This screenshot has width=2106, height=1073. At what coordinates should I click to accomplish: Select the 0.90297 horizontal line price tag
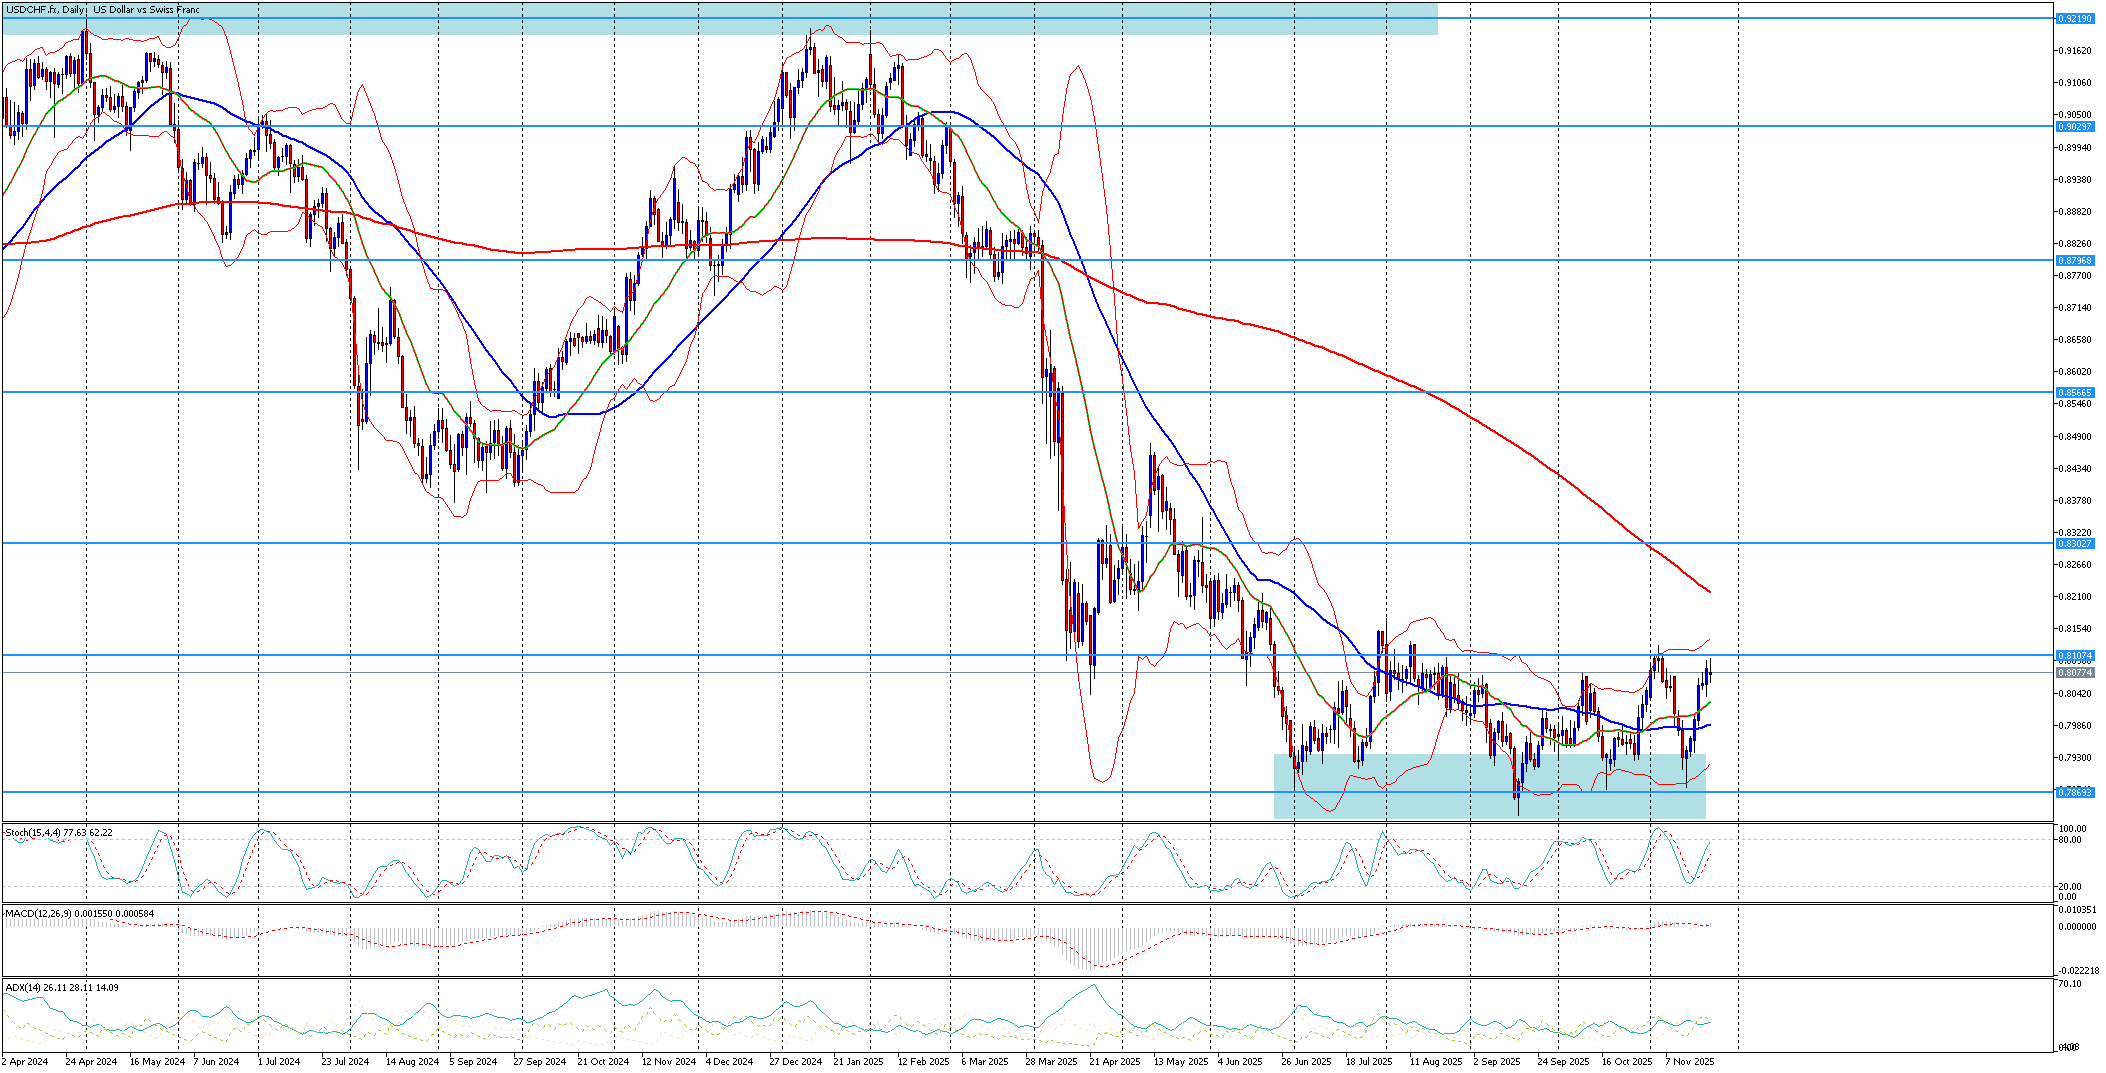tap(2074, 127)
